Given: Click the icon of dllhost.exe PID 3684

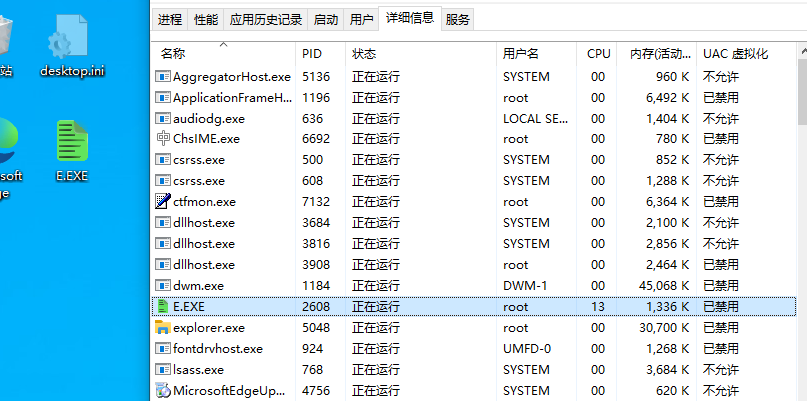Looking at the screenshot, I should point(163,222).
